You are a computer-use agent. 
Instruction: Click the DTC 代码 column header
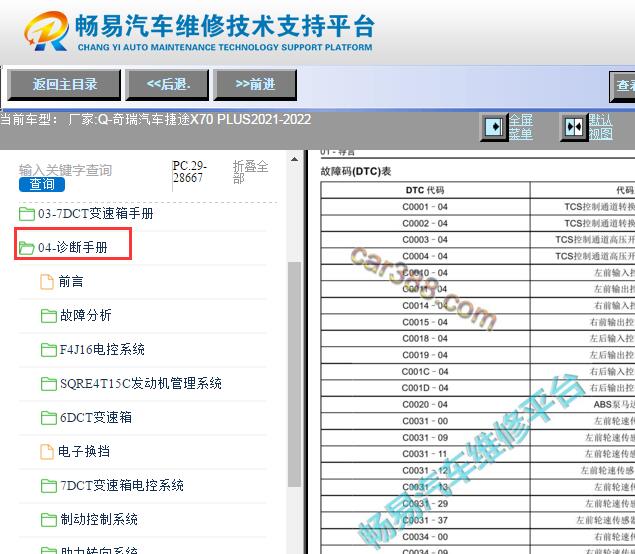tap(425, 190)
